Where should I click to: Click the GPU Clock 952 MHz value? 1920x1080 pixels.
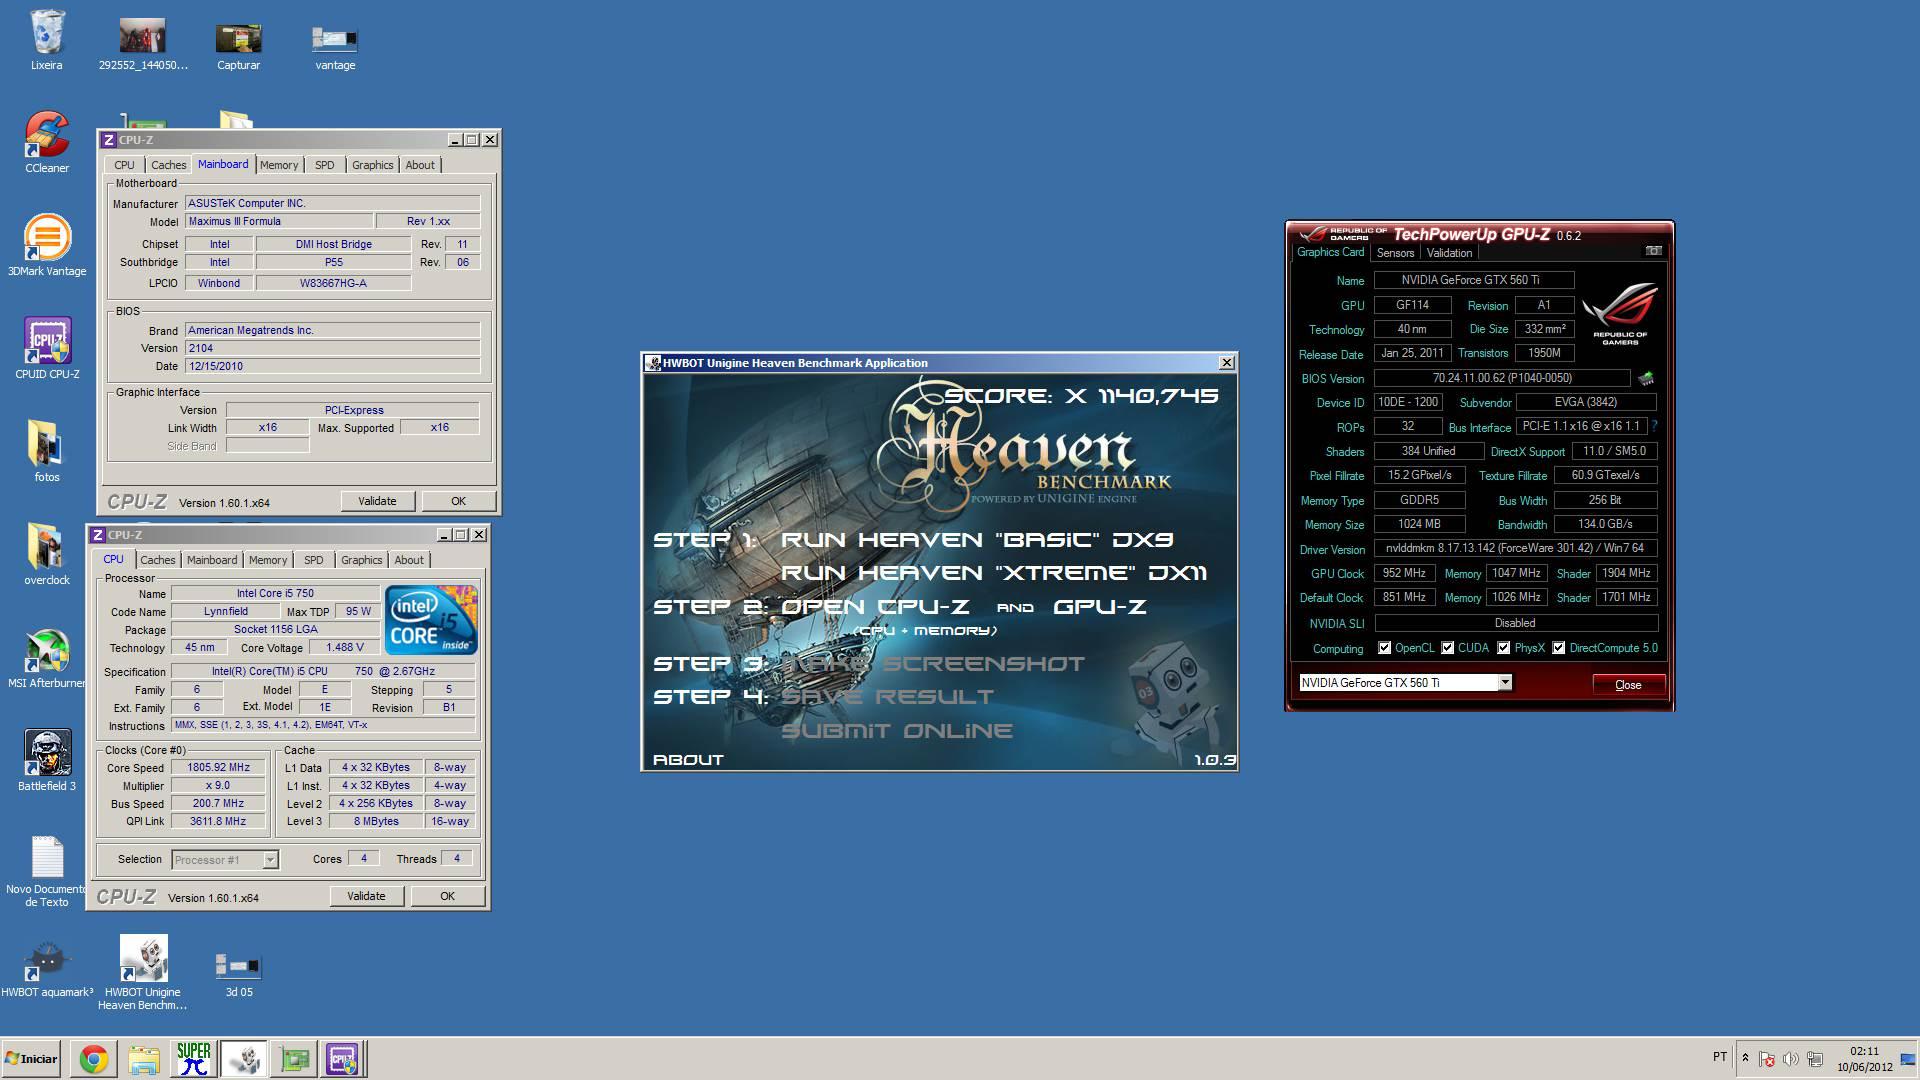click(1405, 573)
